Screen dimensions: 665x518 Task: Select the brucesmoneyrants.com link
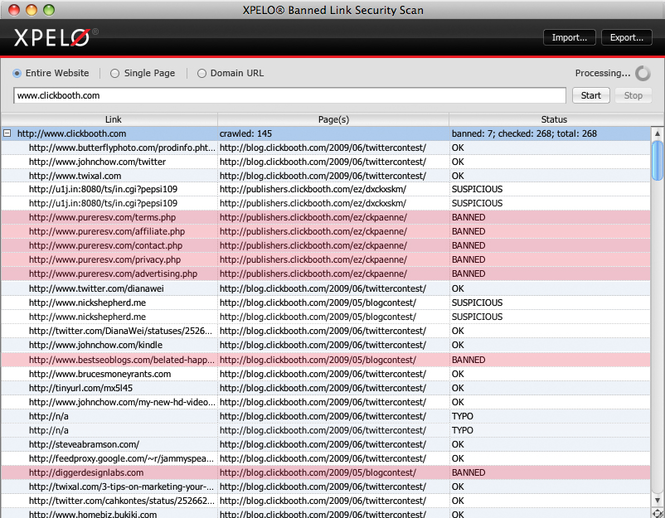(100, 374)
